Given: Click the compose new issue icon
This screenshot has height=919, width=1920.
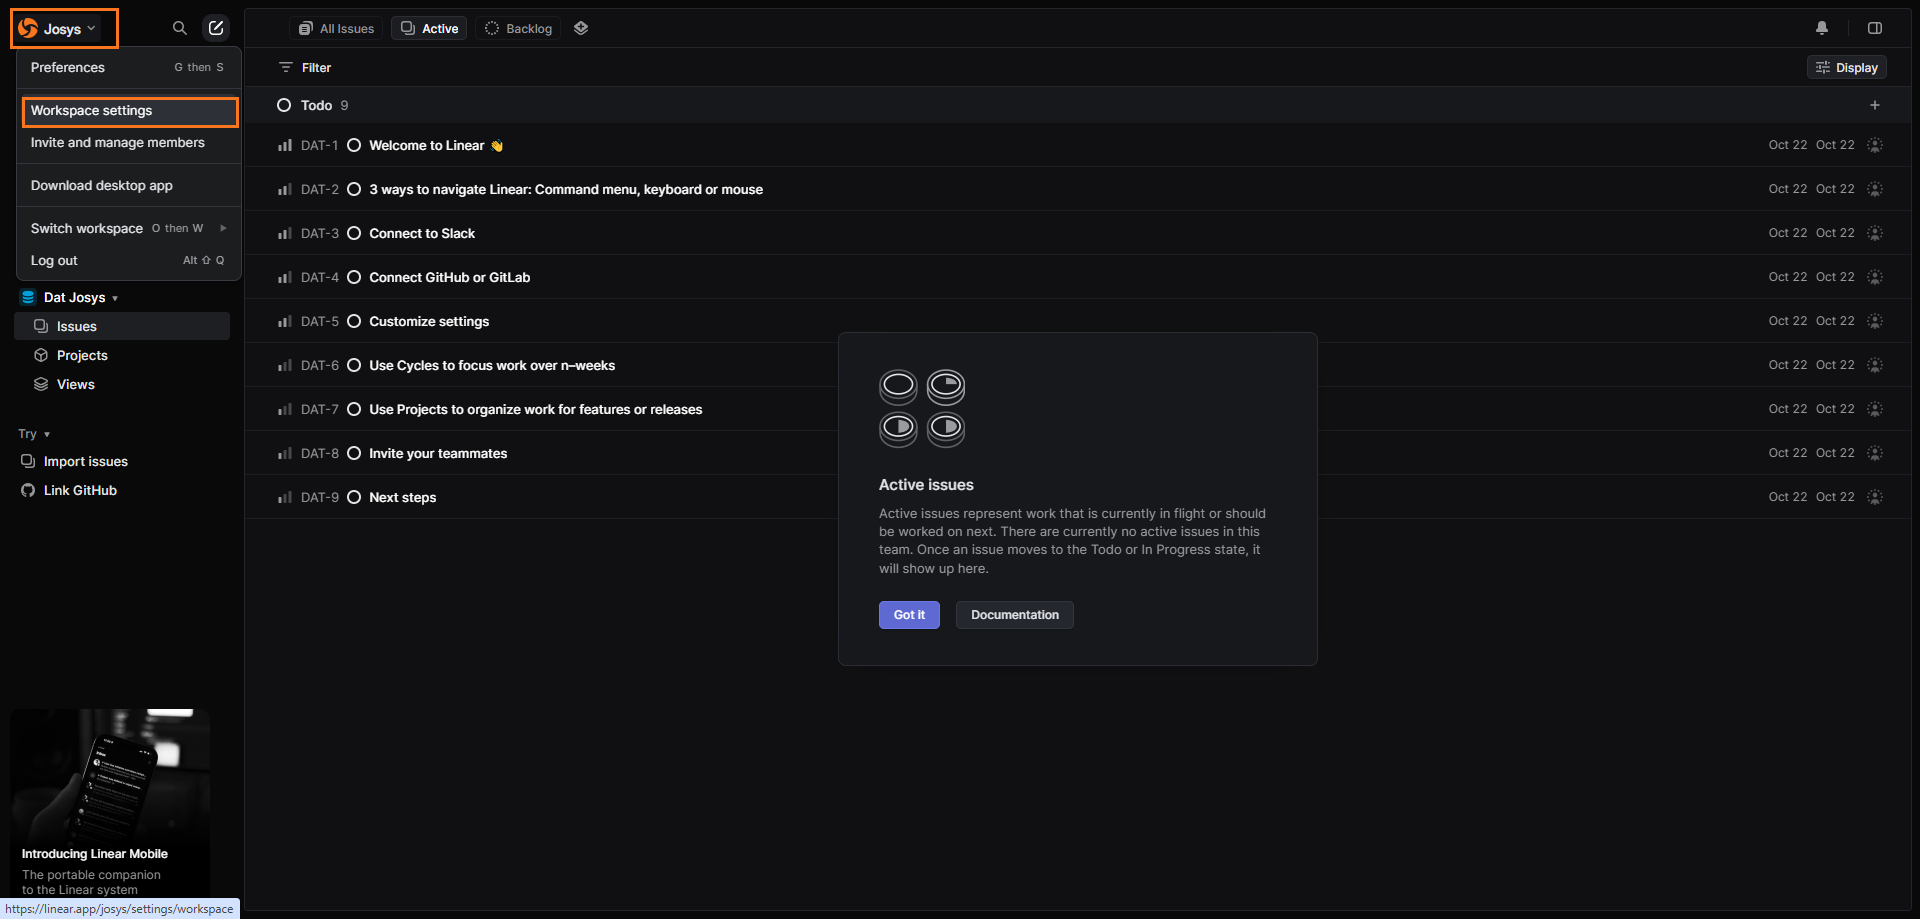Looking at the screenshot, I should click(x=216, y=28).
